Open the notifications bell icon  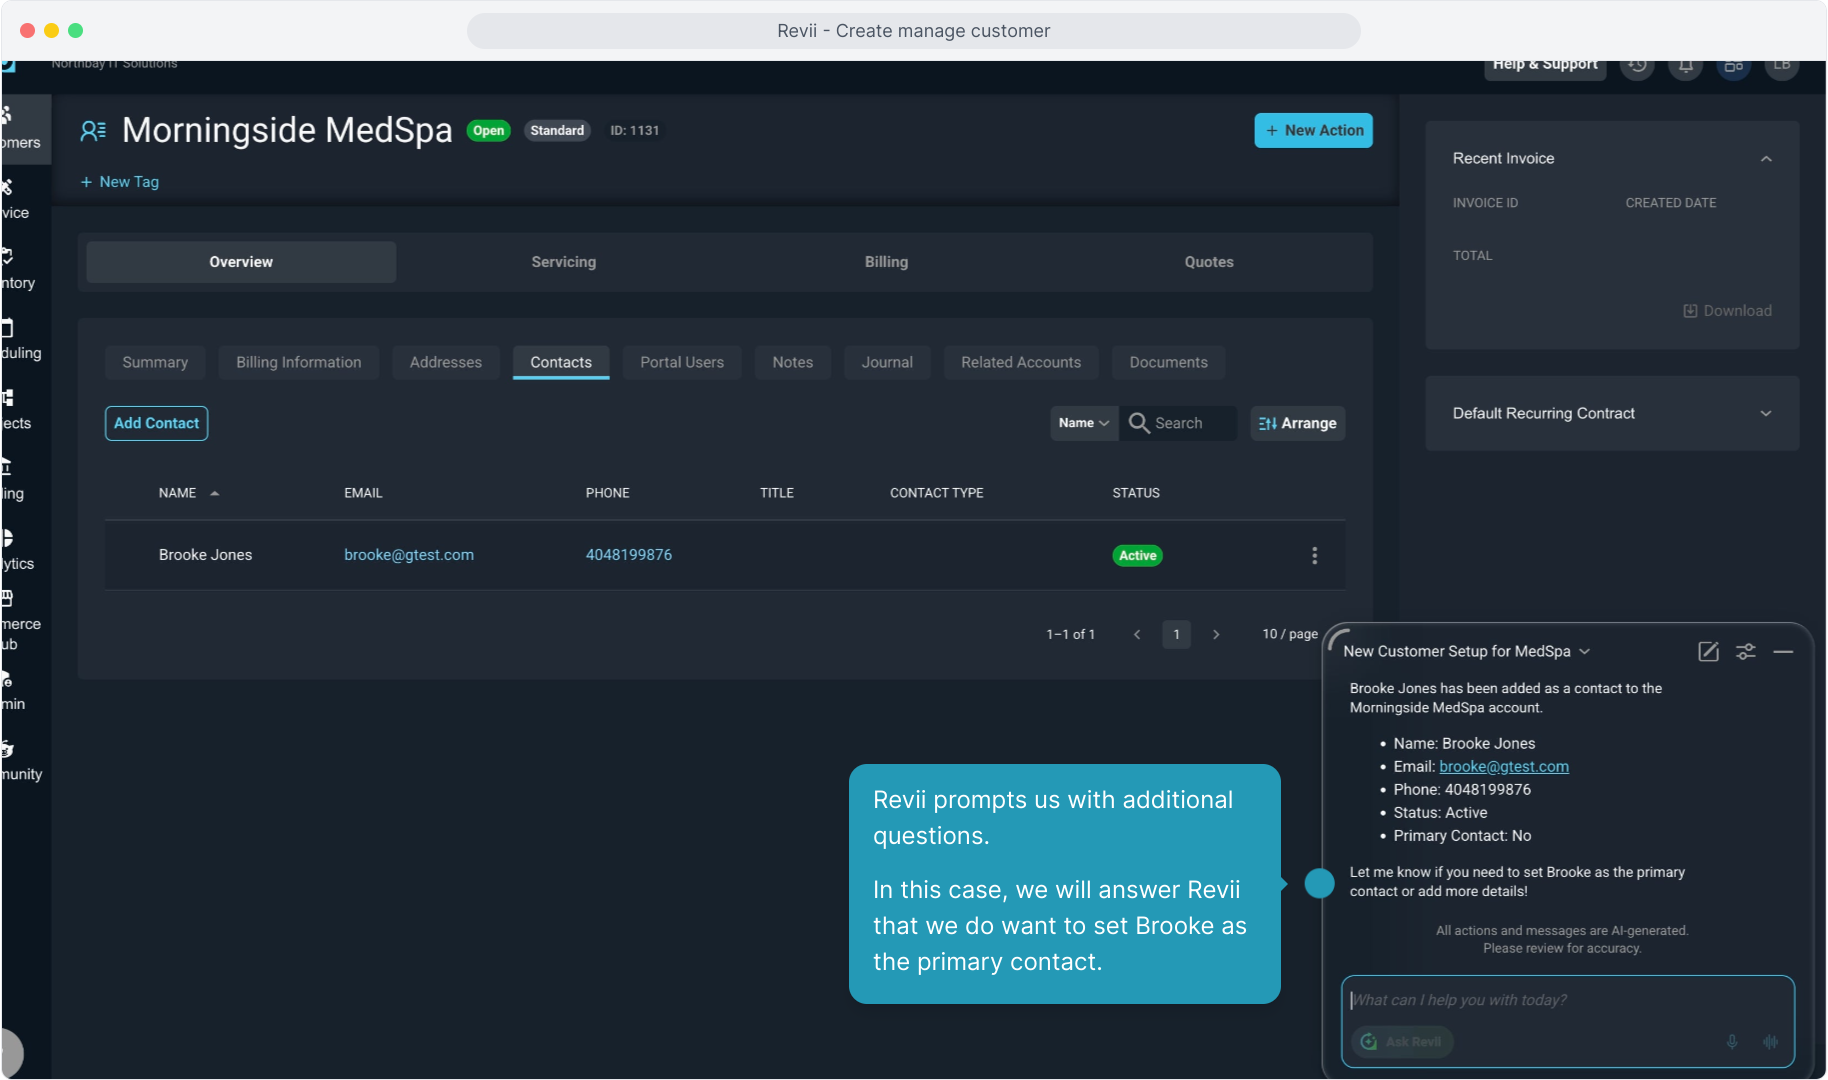point(1685,66)
